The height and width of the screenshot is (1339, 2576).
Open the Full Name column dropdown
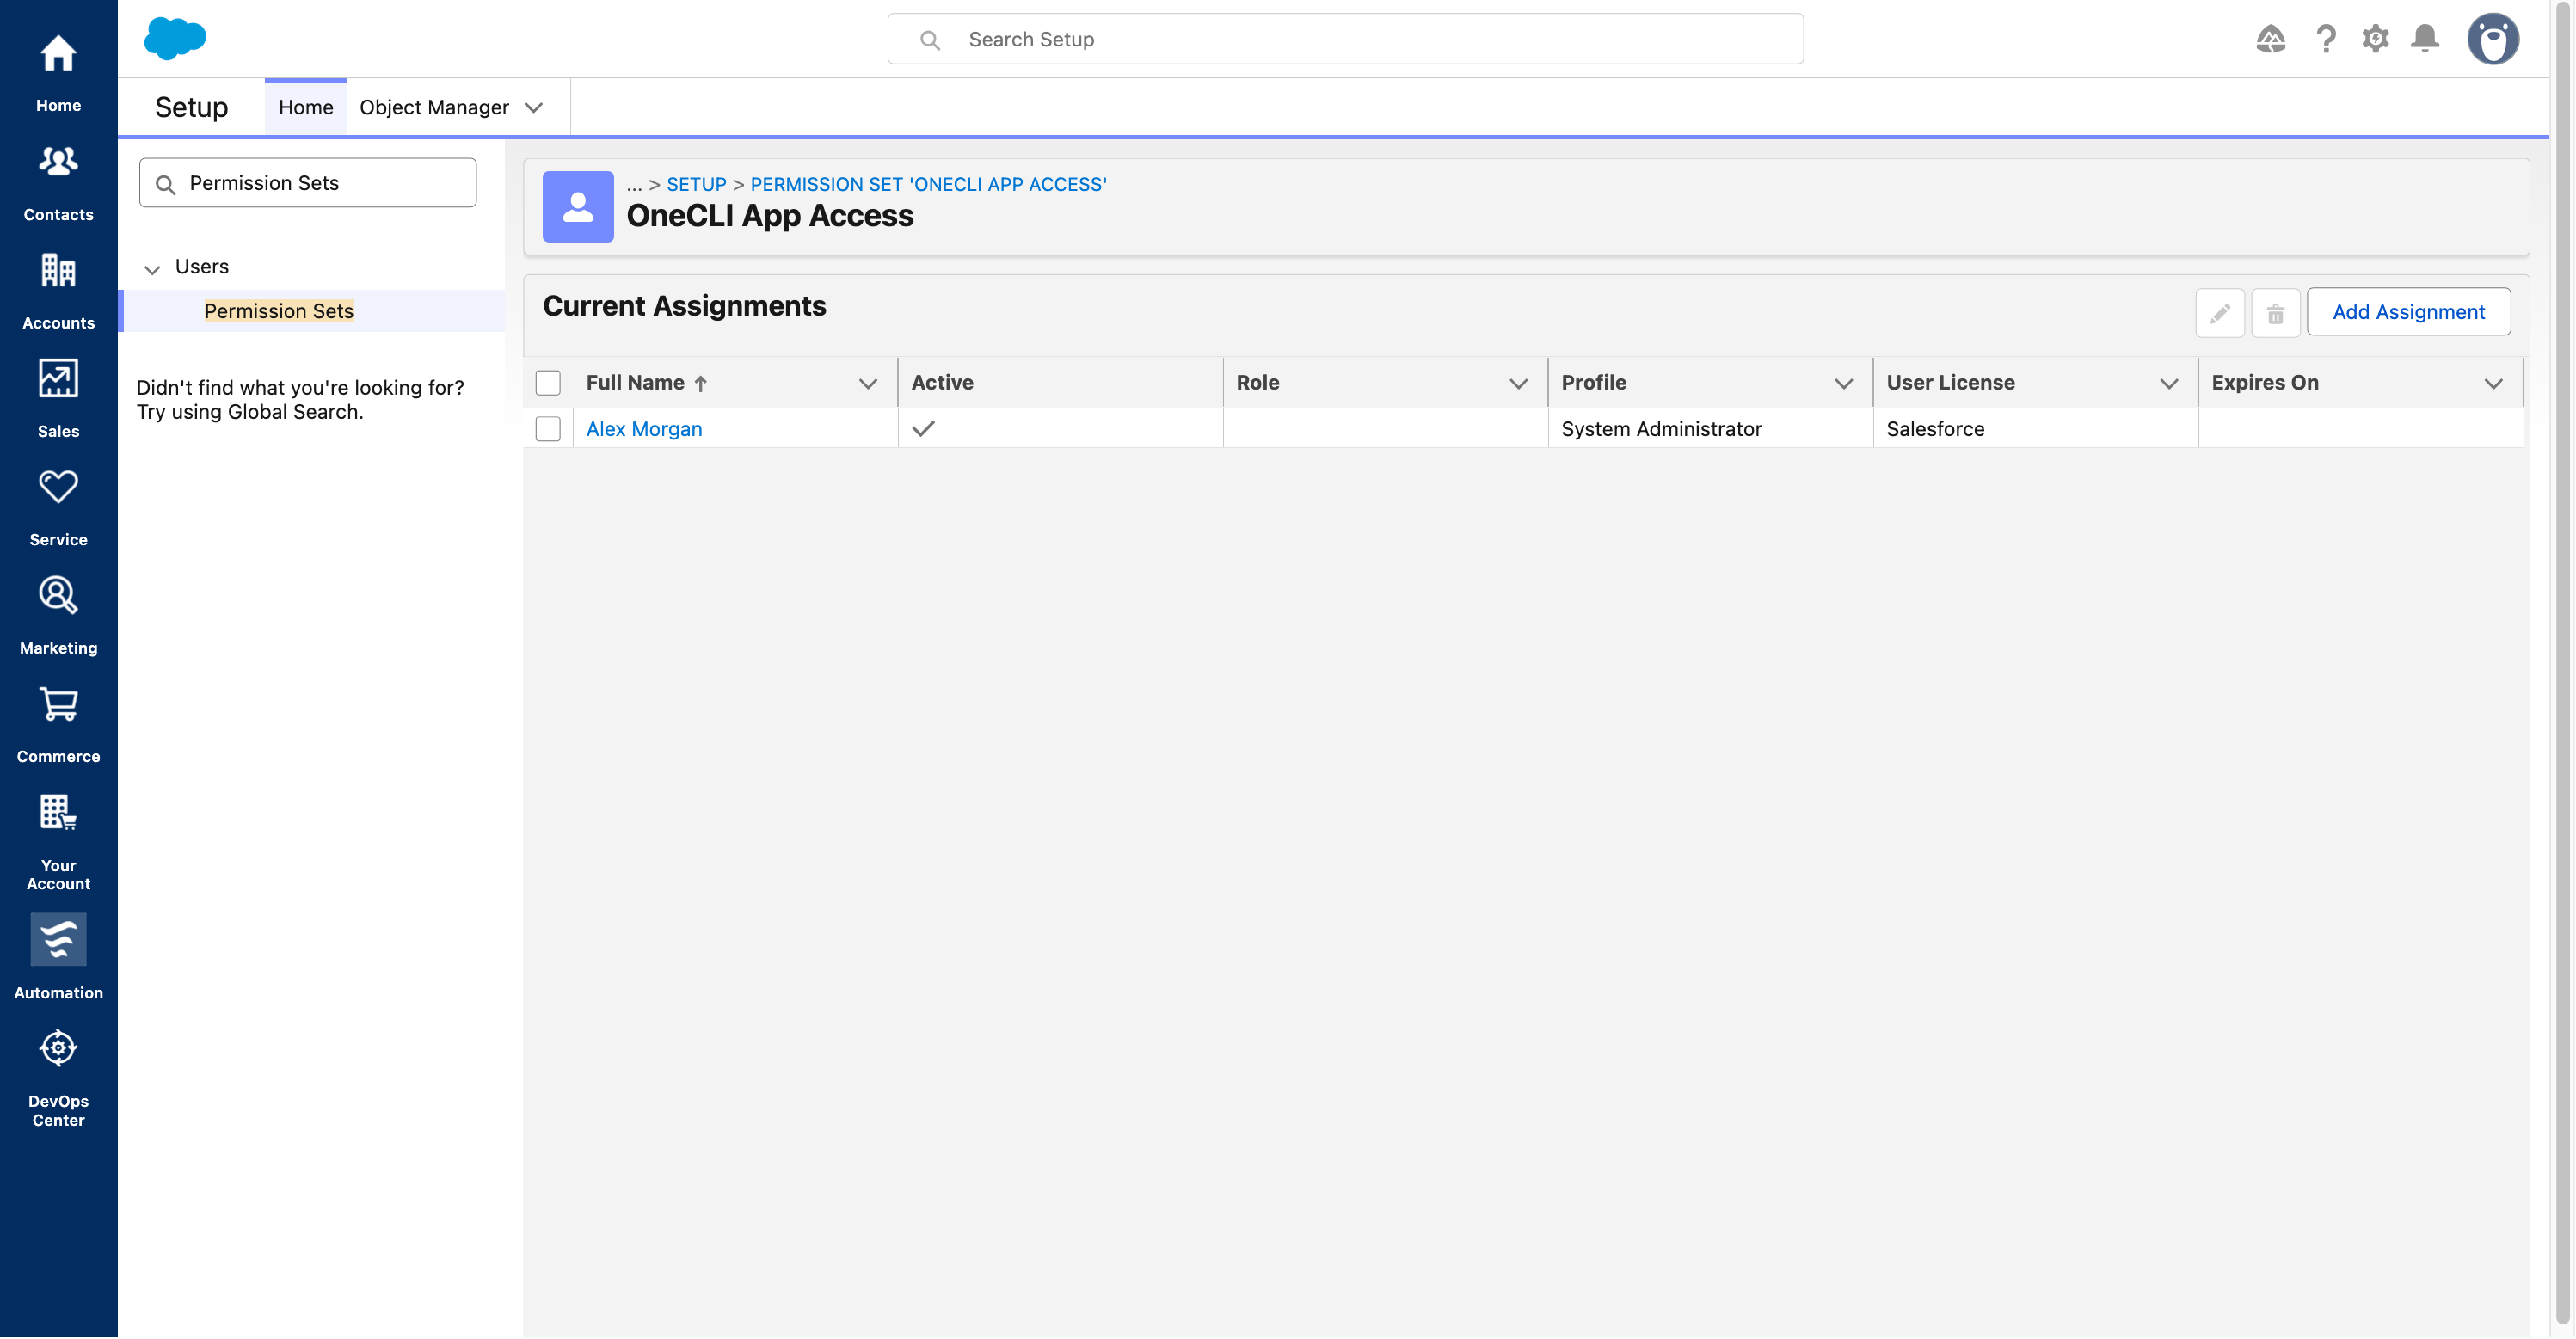[868, 383]
